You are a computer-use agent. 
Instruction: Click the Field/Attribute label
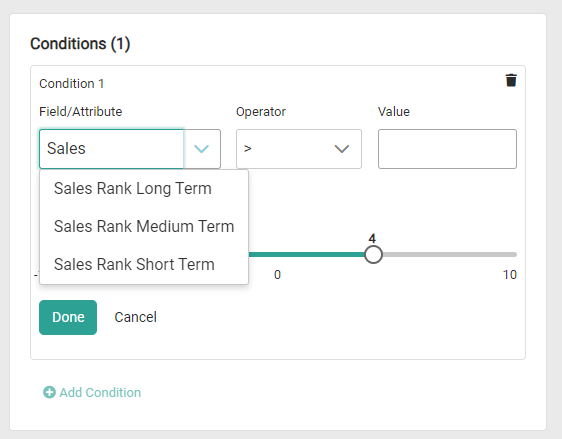pyautogui.click(x=81, y=112)
